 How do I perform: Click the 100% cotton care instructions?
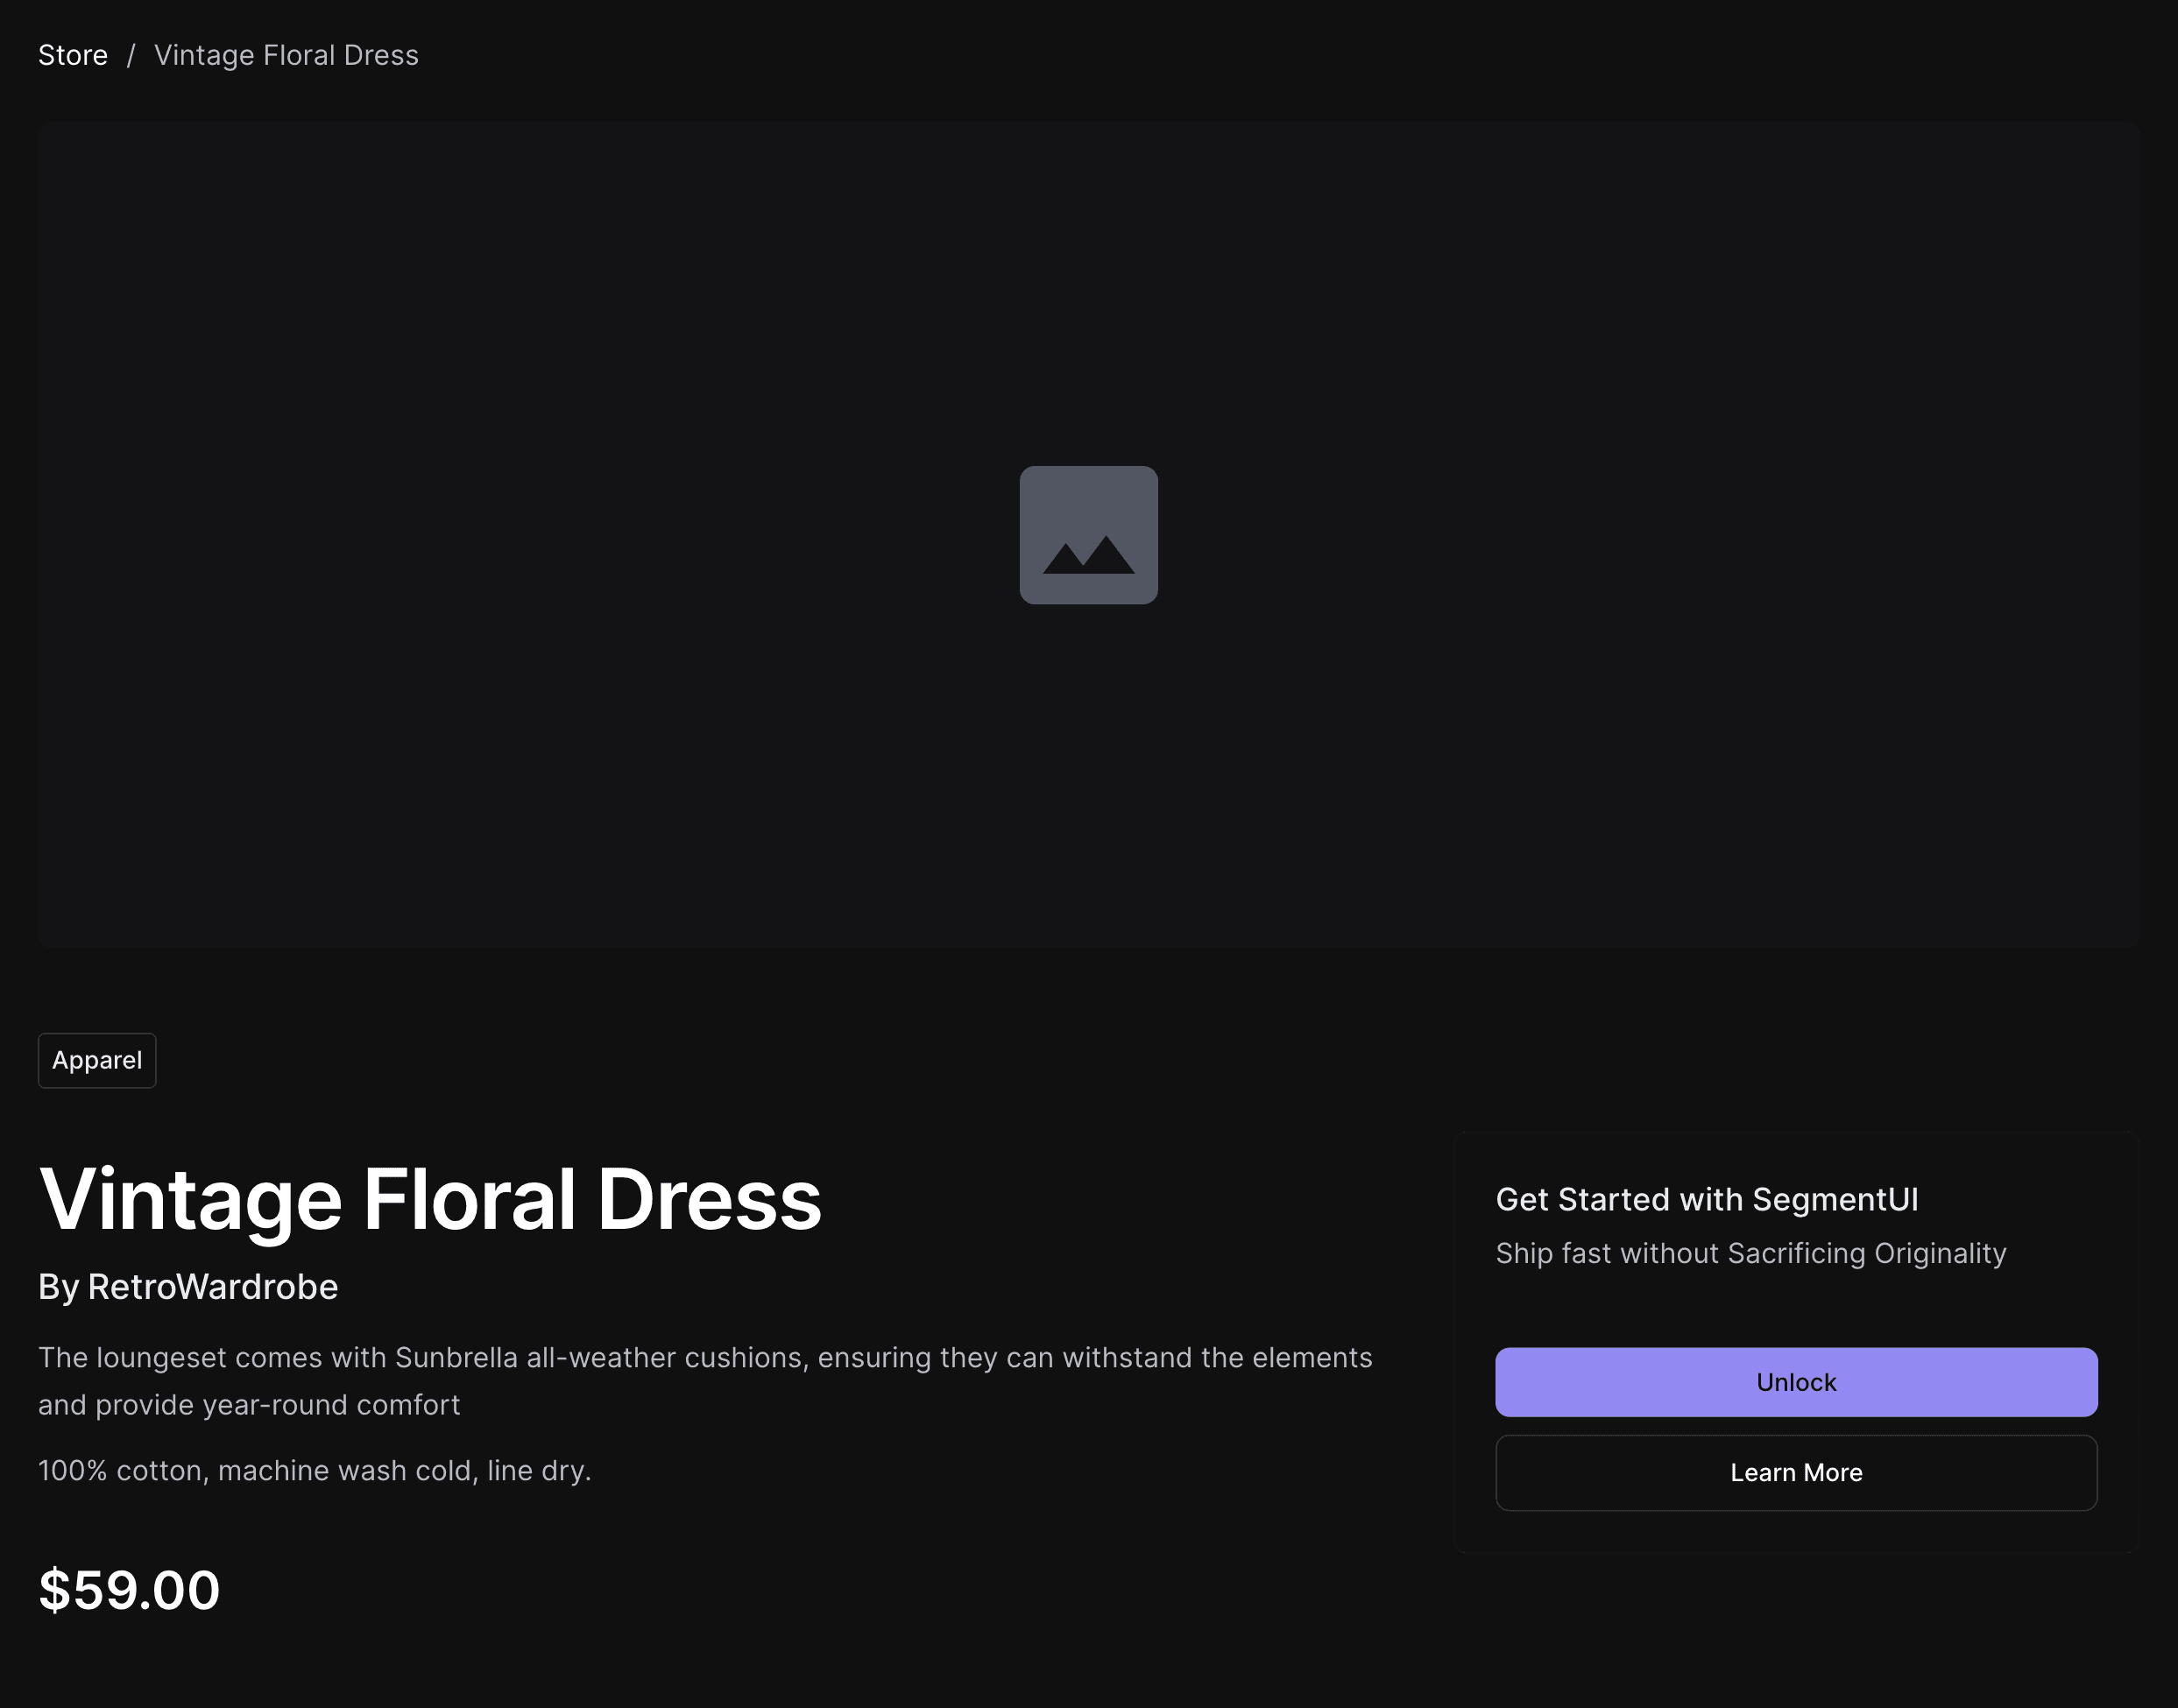tap(315, 1470)
